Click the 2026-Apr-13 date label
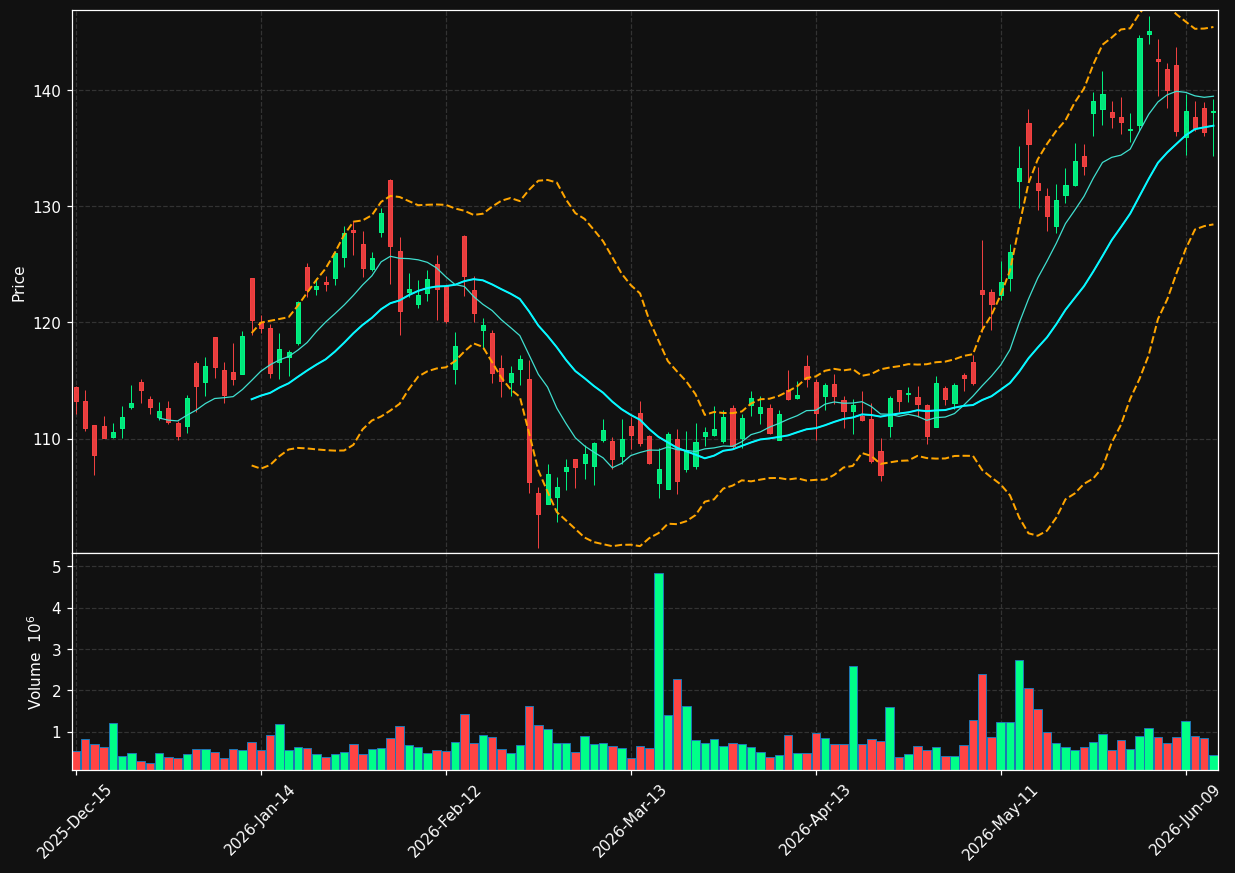 coord(815,820)
